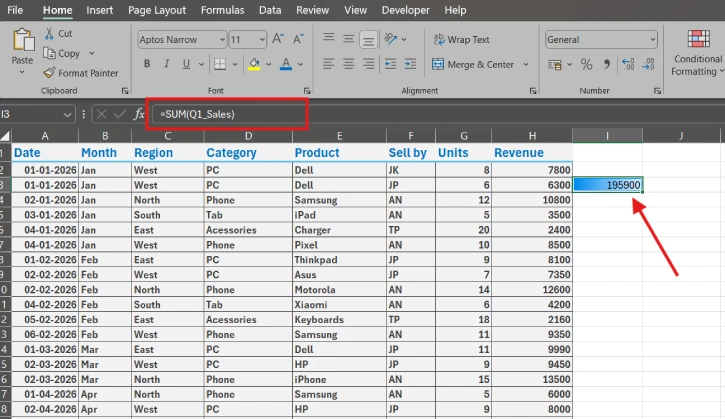The image size is (725, 419).
Task: Select column H header
Action: click(532, 136)
